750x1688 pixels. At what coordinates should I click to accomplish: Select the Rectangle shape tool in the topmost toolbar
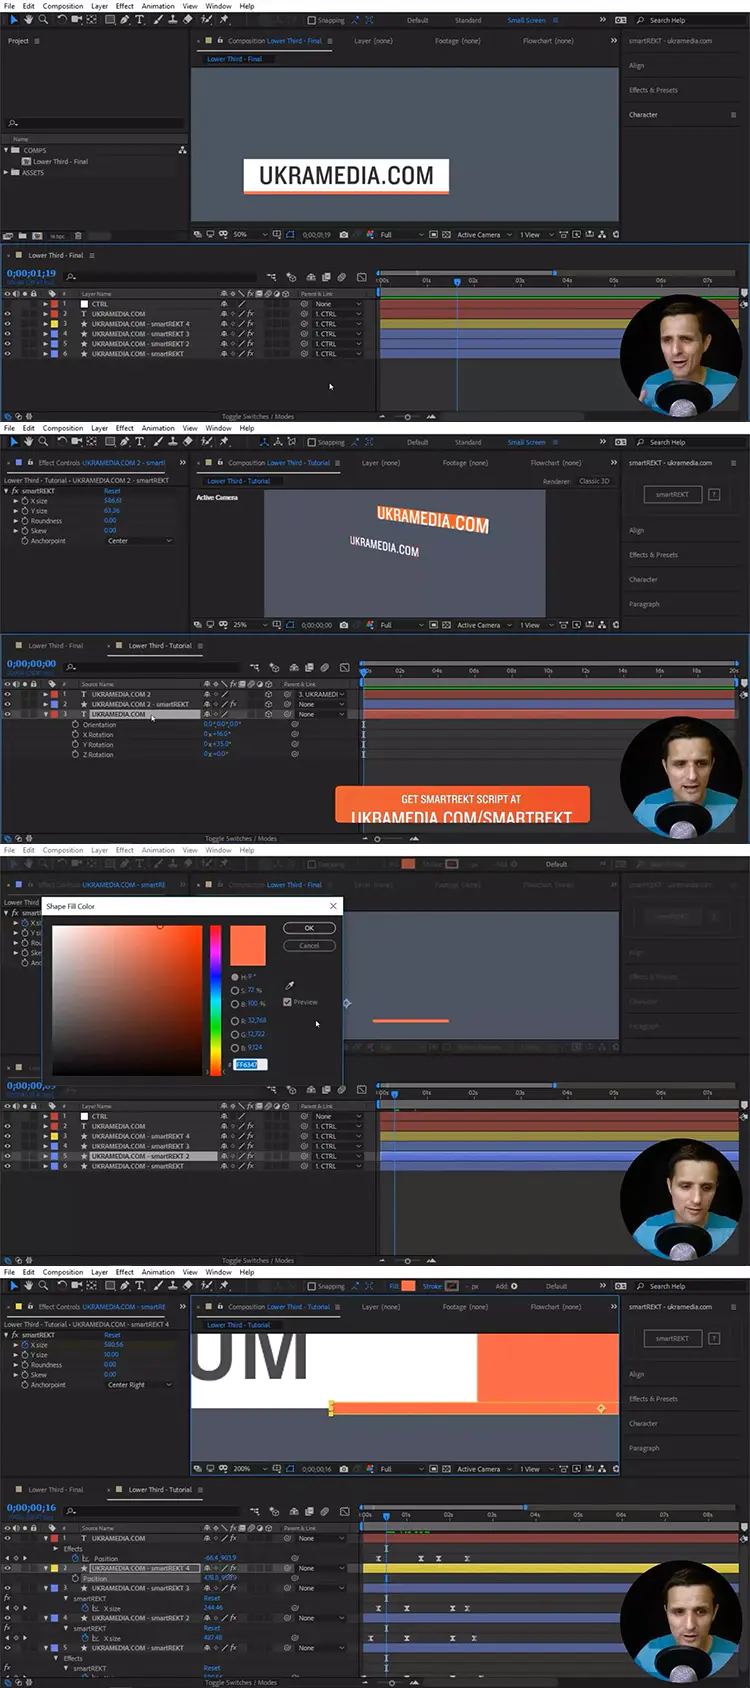(x=109, y=19)
